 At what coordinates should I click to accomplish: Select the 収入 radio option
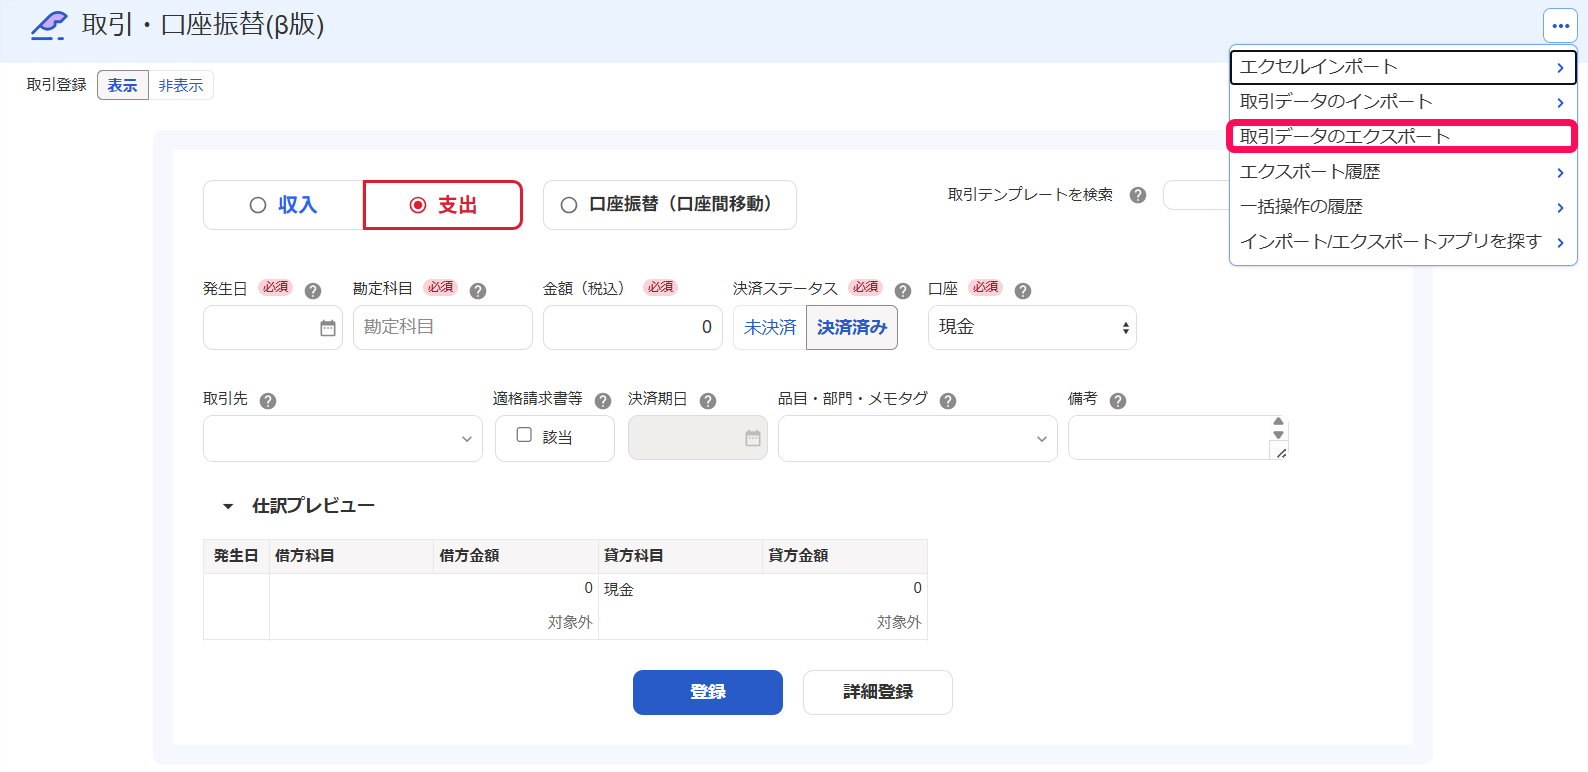coord(283,205)
